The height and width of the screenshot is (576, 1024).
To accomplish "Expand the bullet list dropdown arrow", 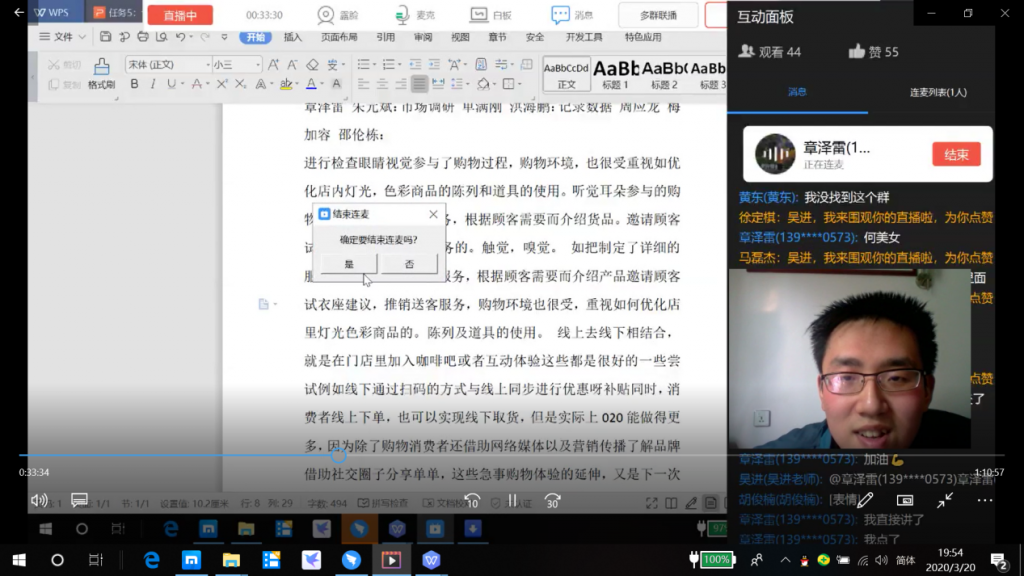I will tap(374, 65).
